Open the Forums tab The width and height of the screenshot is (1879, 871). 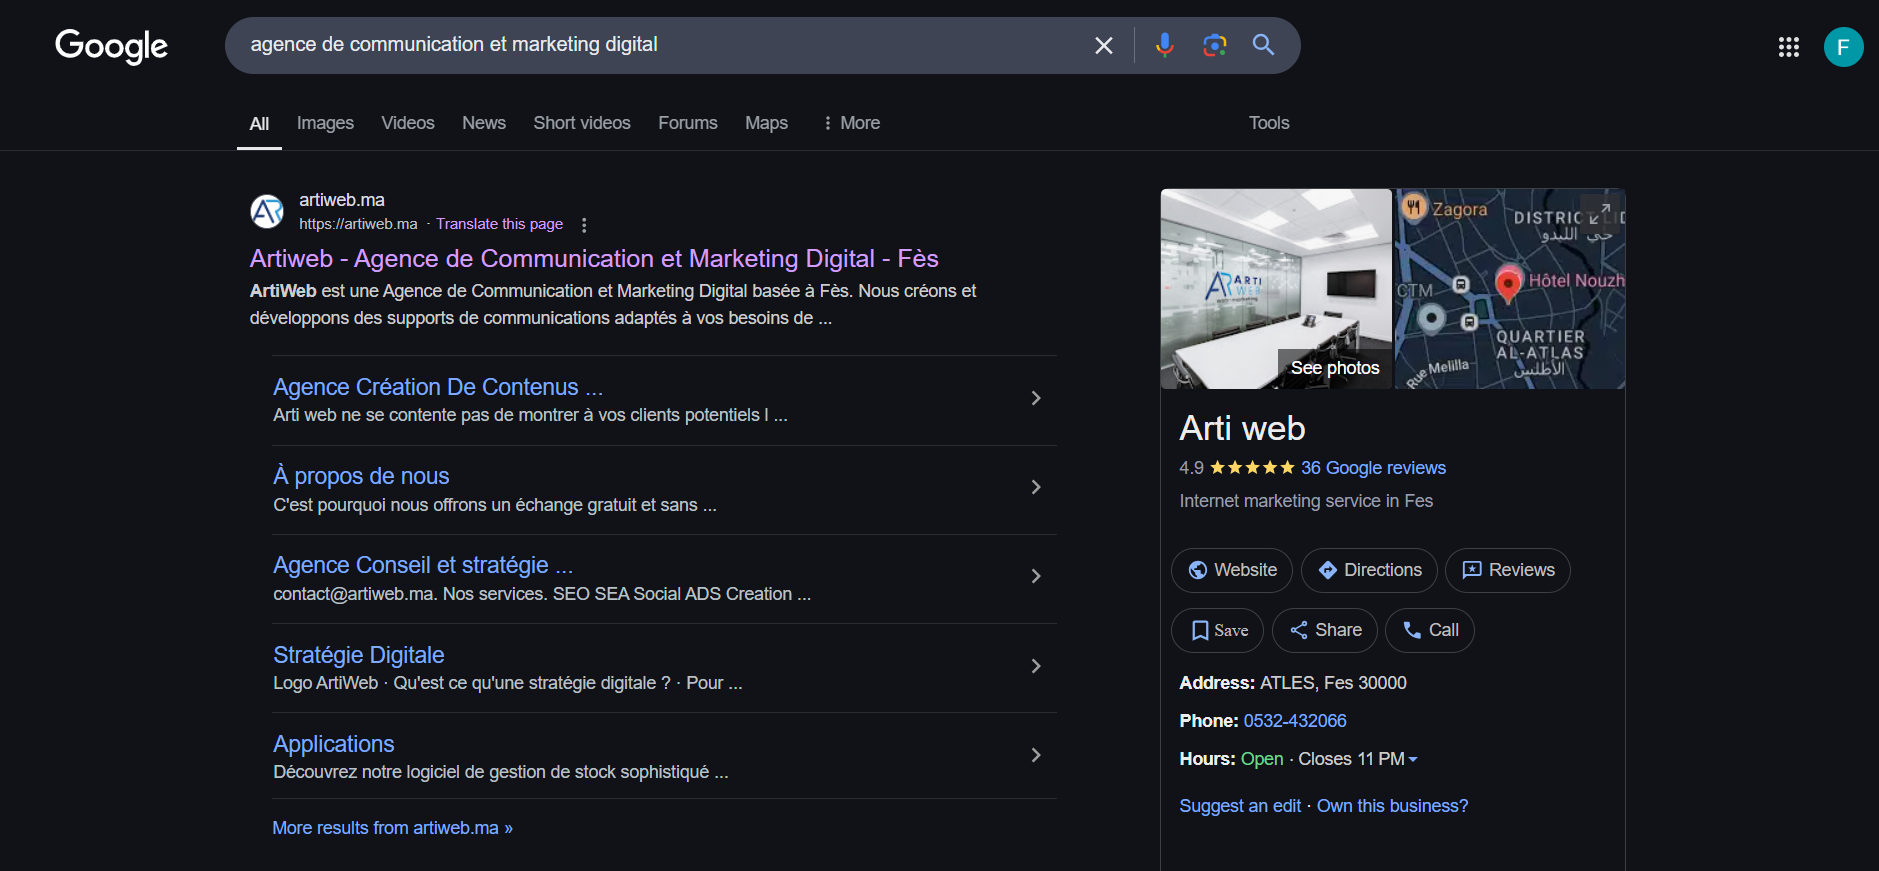click(x=688, y=123)
